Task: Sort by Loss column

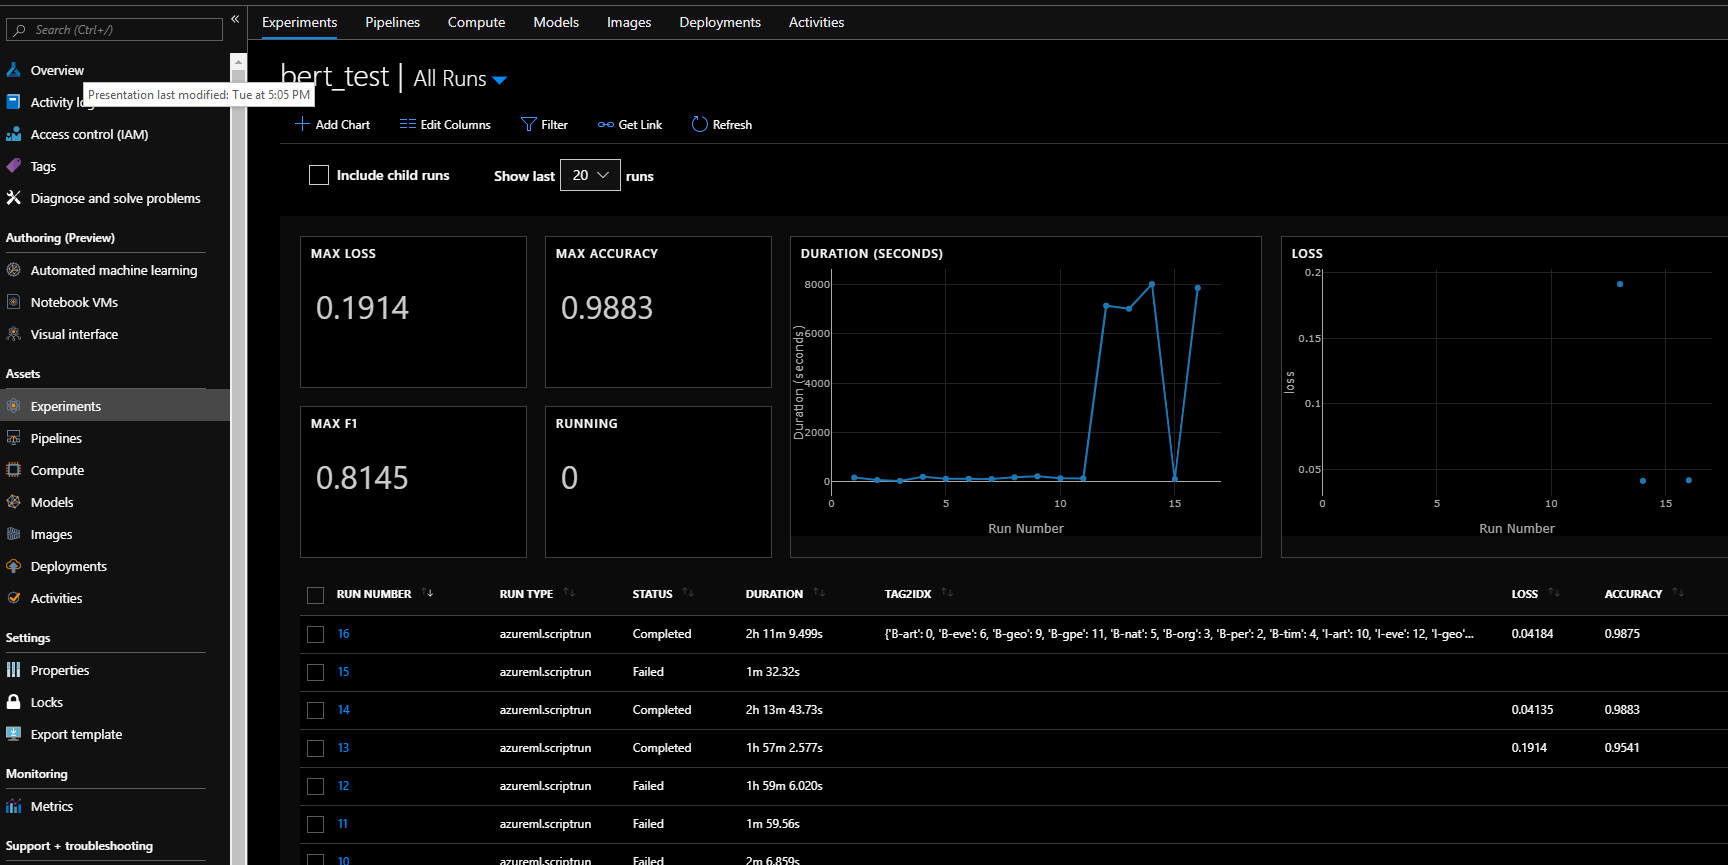Action: pyautogui.click(x=1554, y=593)
